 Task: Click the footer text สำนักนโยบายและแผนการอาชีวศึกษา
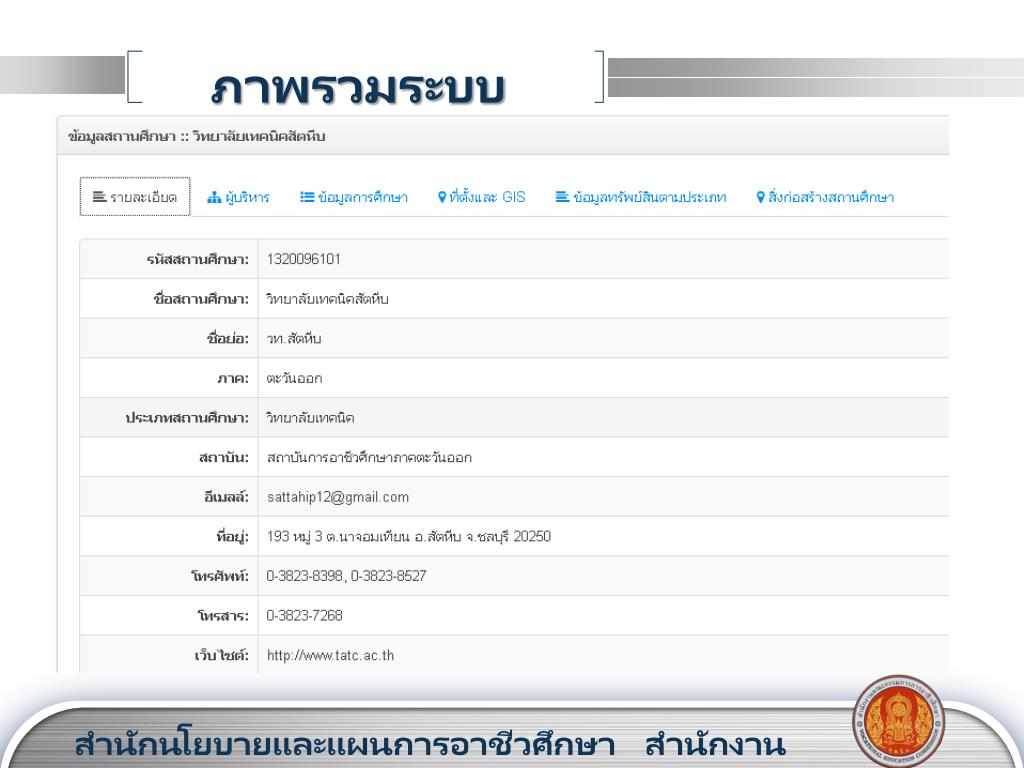point(345,745)
